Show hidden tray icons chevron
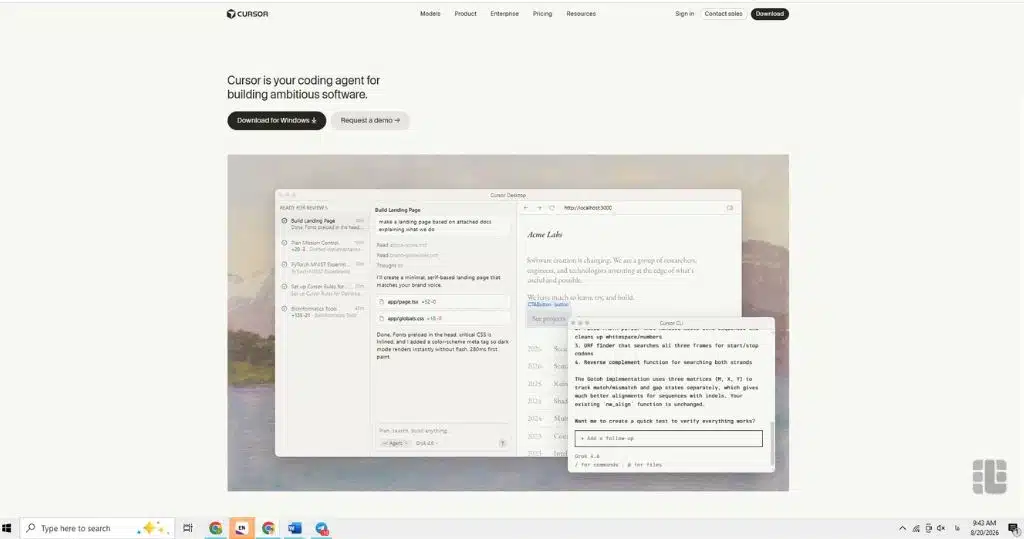The height and width of the screenshot is (539, 1024). [903, 528]
